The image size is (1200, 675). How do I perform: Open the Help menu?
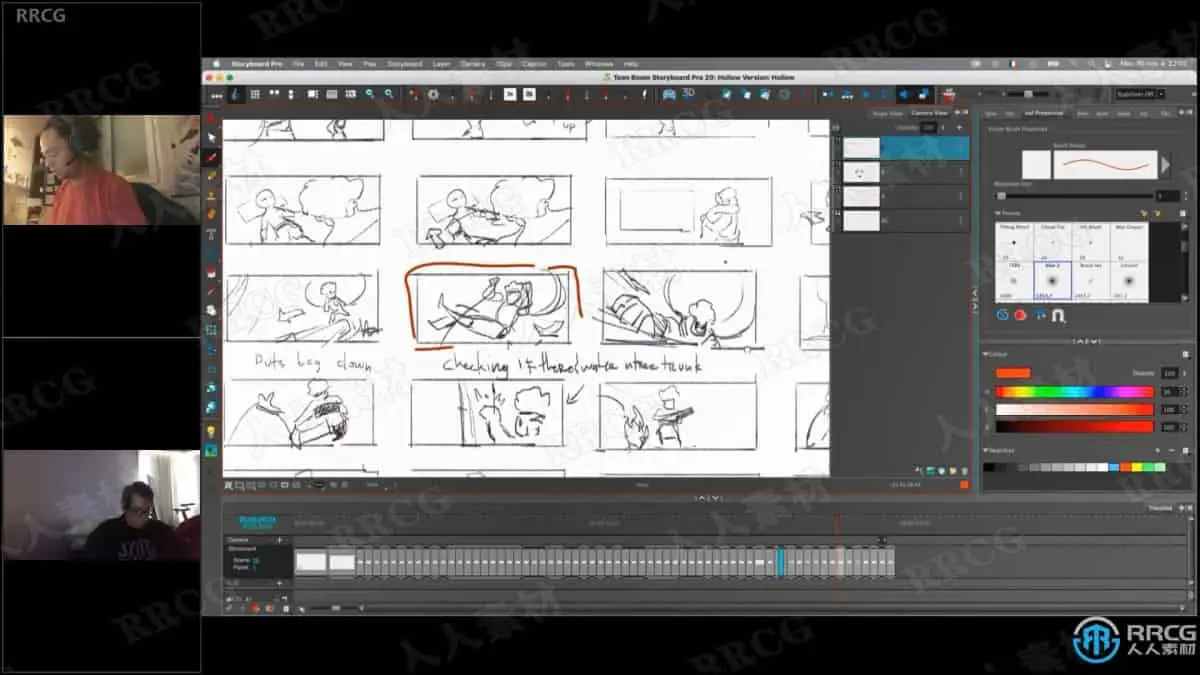click(630, 63)
